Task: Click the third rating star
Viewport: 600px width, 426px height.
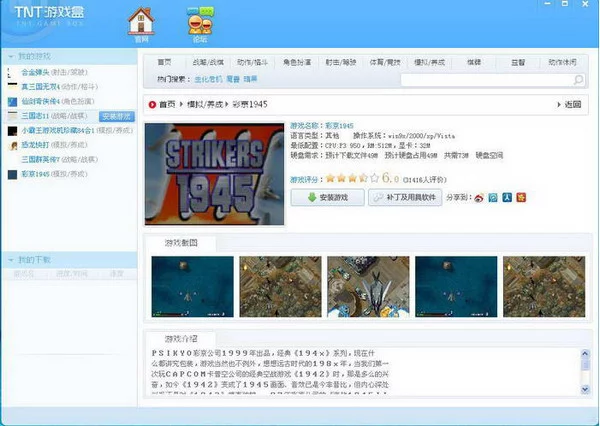Action: 352,178
